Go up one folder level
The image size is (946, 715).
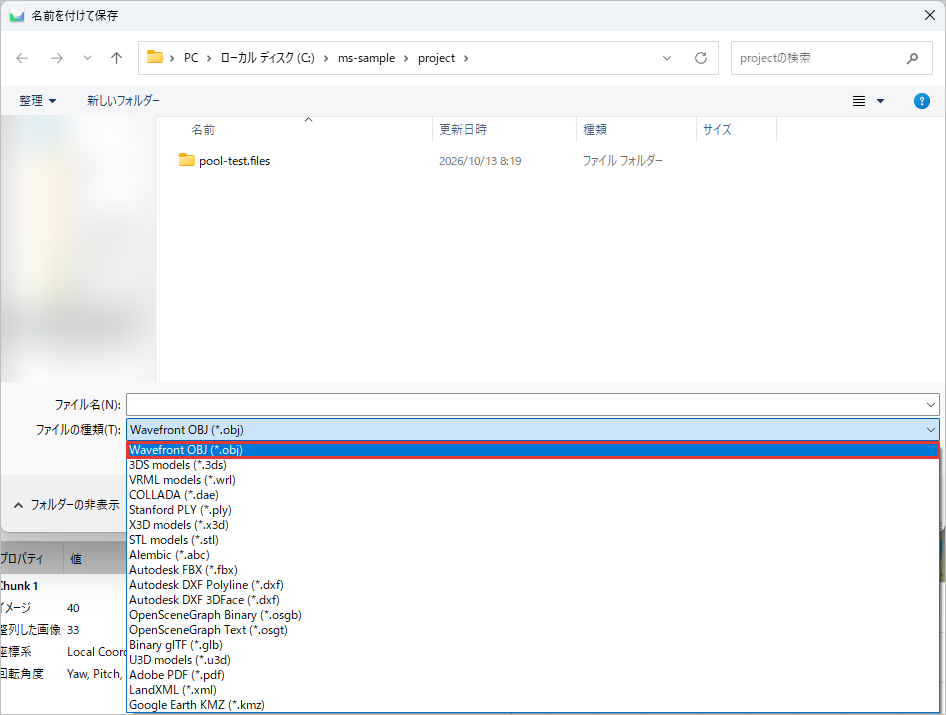(116, 58)
